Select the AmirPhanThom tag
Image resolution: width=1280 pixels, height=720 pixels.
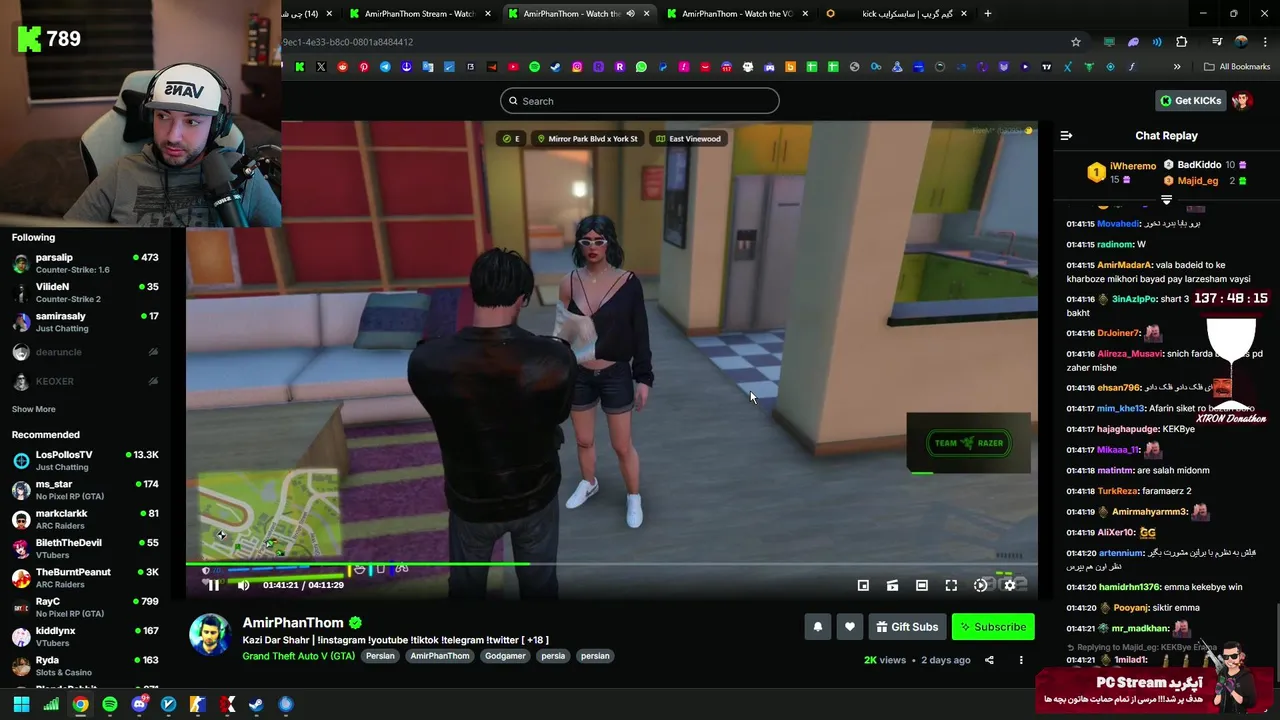pos(439,656)
